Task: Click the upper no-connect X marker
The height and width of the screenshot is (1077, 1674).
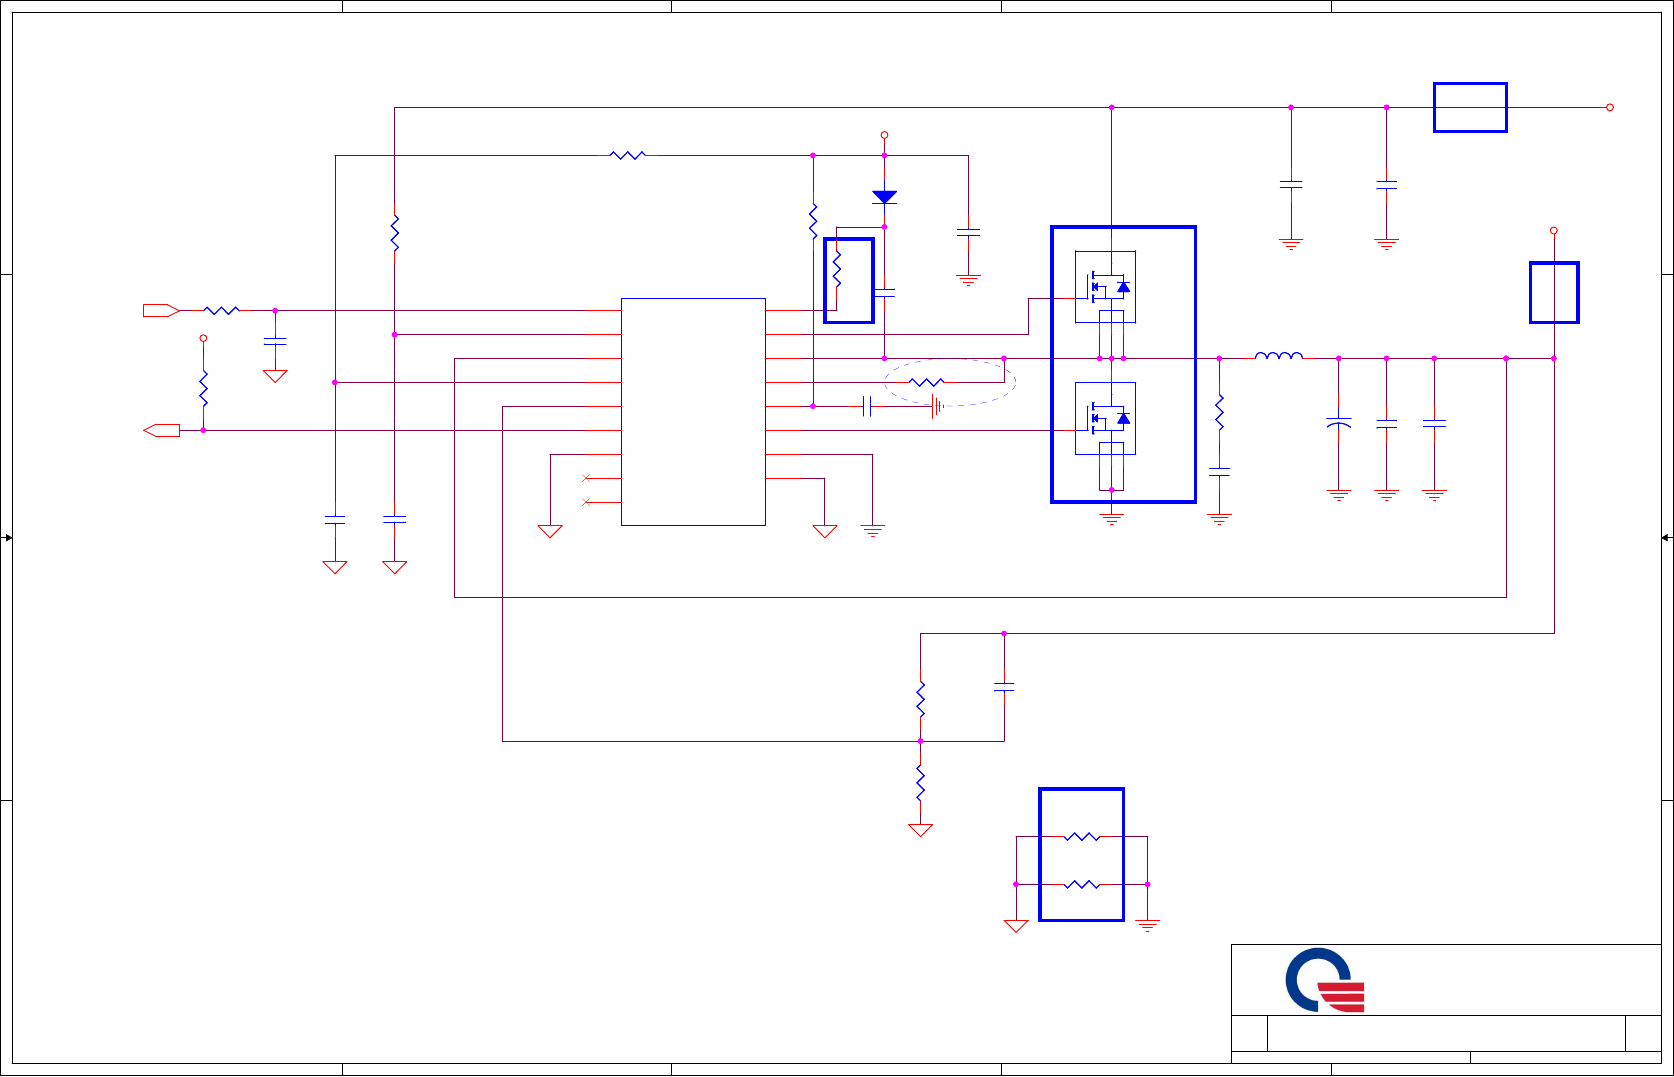Action: pos(586,478)
